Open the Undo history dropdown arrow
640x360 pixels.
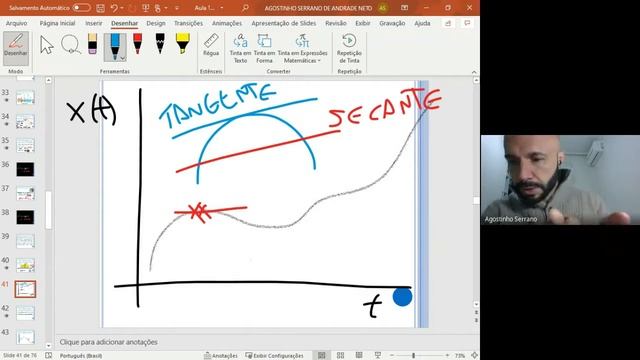pos(122,8)
